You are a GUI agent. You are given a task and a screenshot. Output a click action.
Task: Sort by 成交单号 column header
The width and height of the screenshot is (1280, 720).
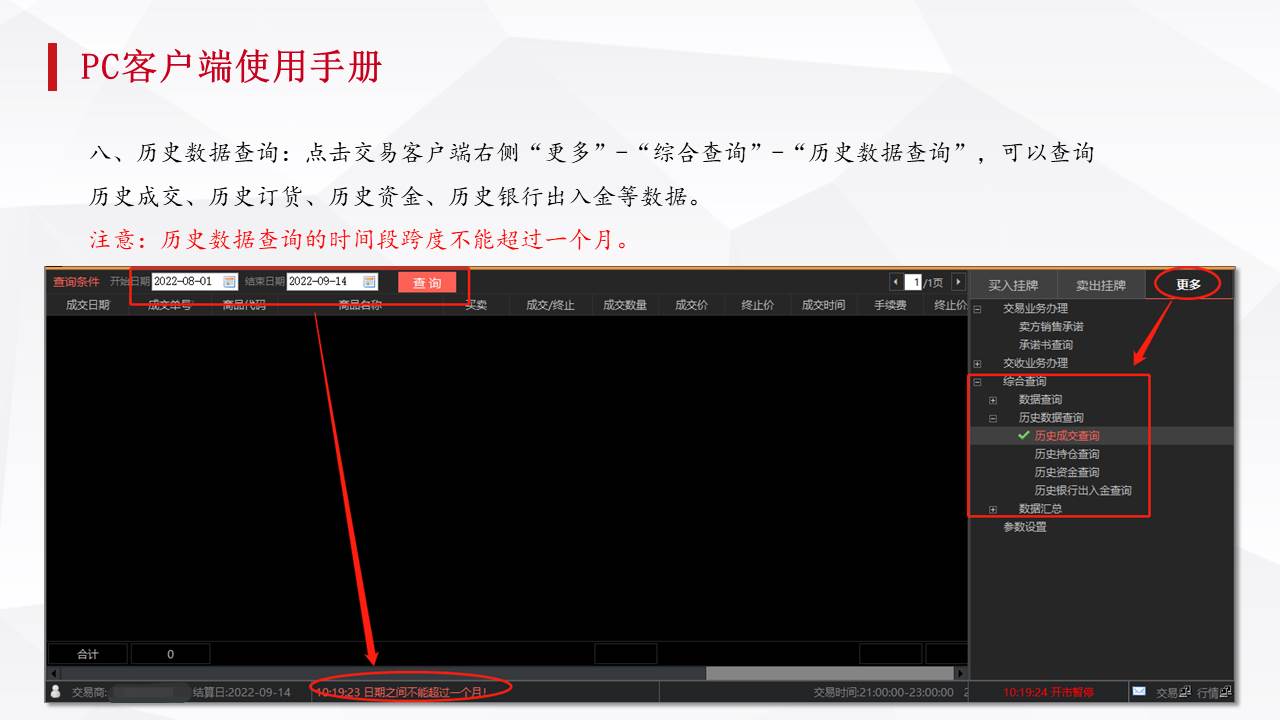[170, 305]
